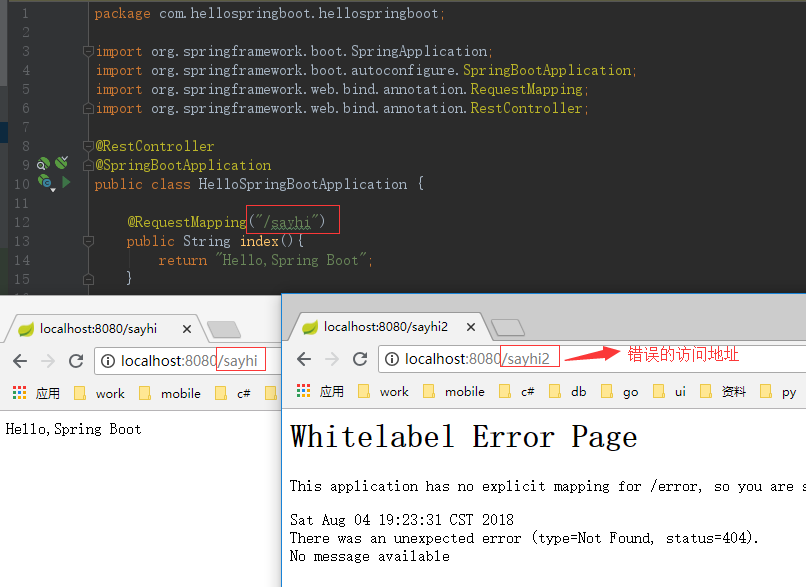Click the Spring bean gutter icon on line 9
The image size is (806, 587).
coord(44,164)
